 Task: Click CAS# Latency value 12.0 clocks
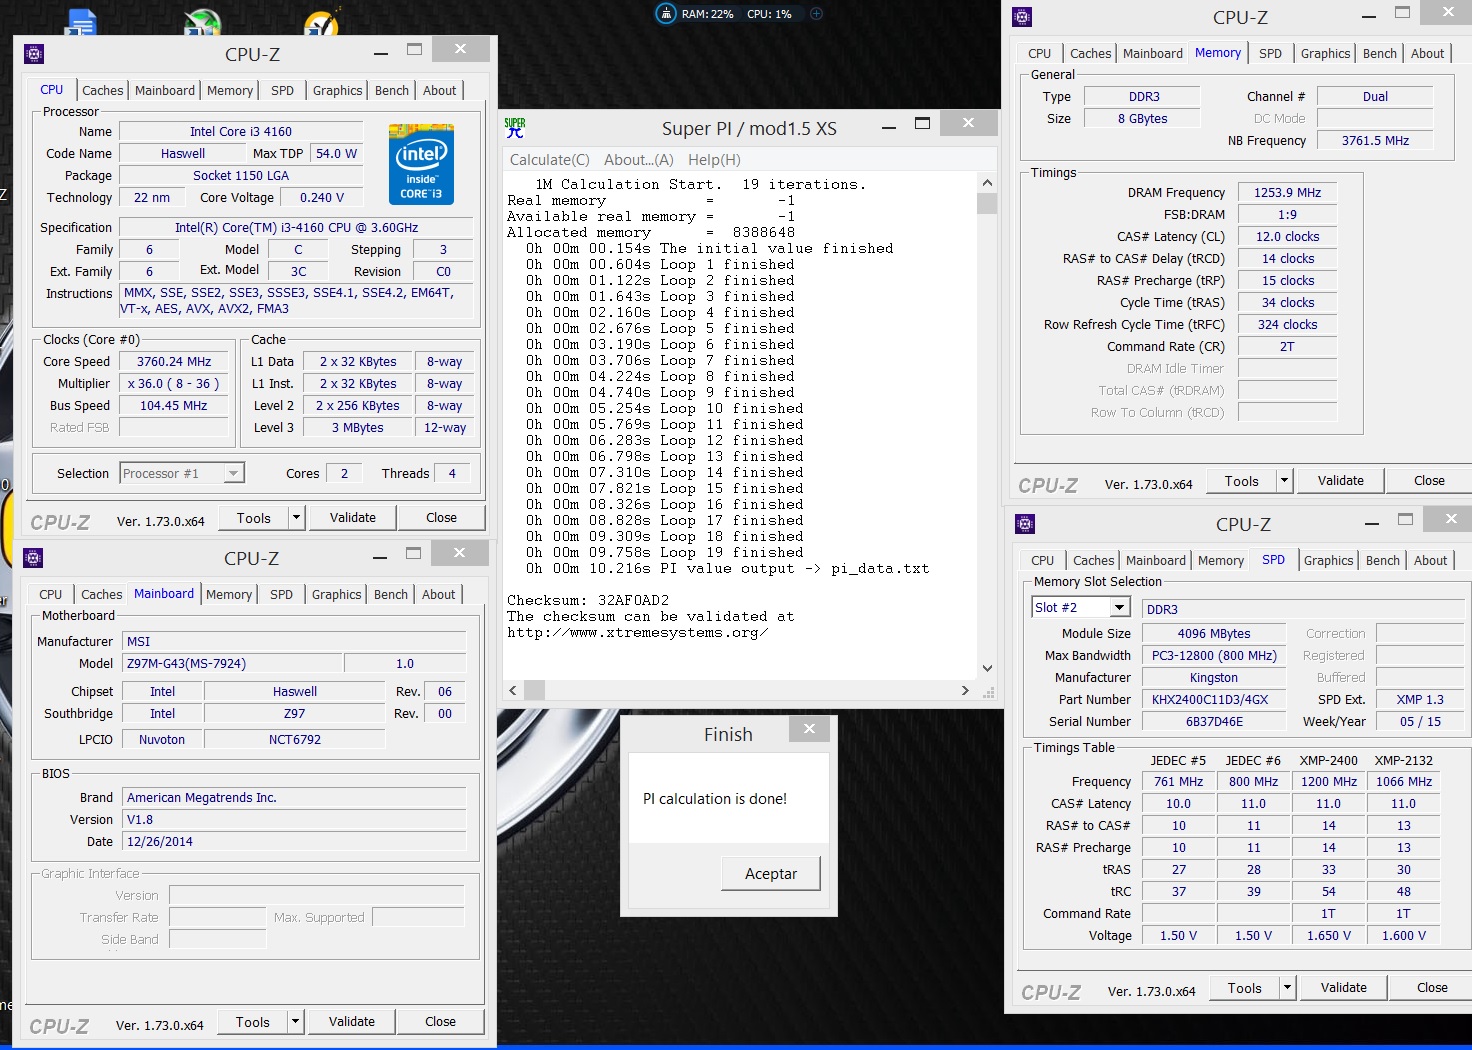tap(1287, 237)
